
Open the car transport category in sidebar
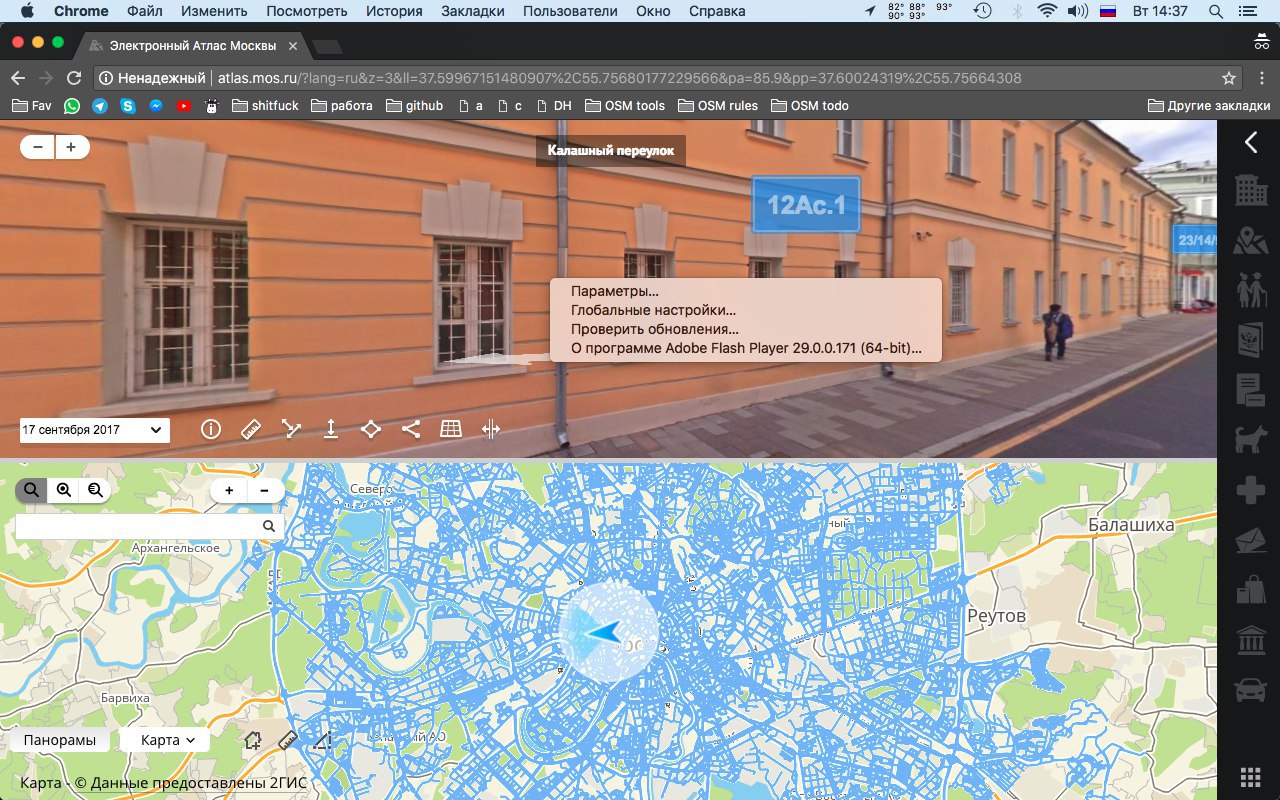pyautogui.click(x=1251, y=690)
